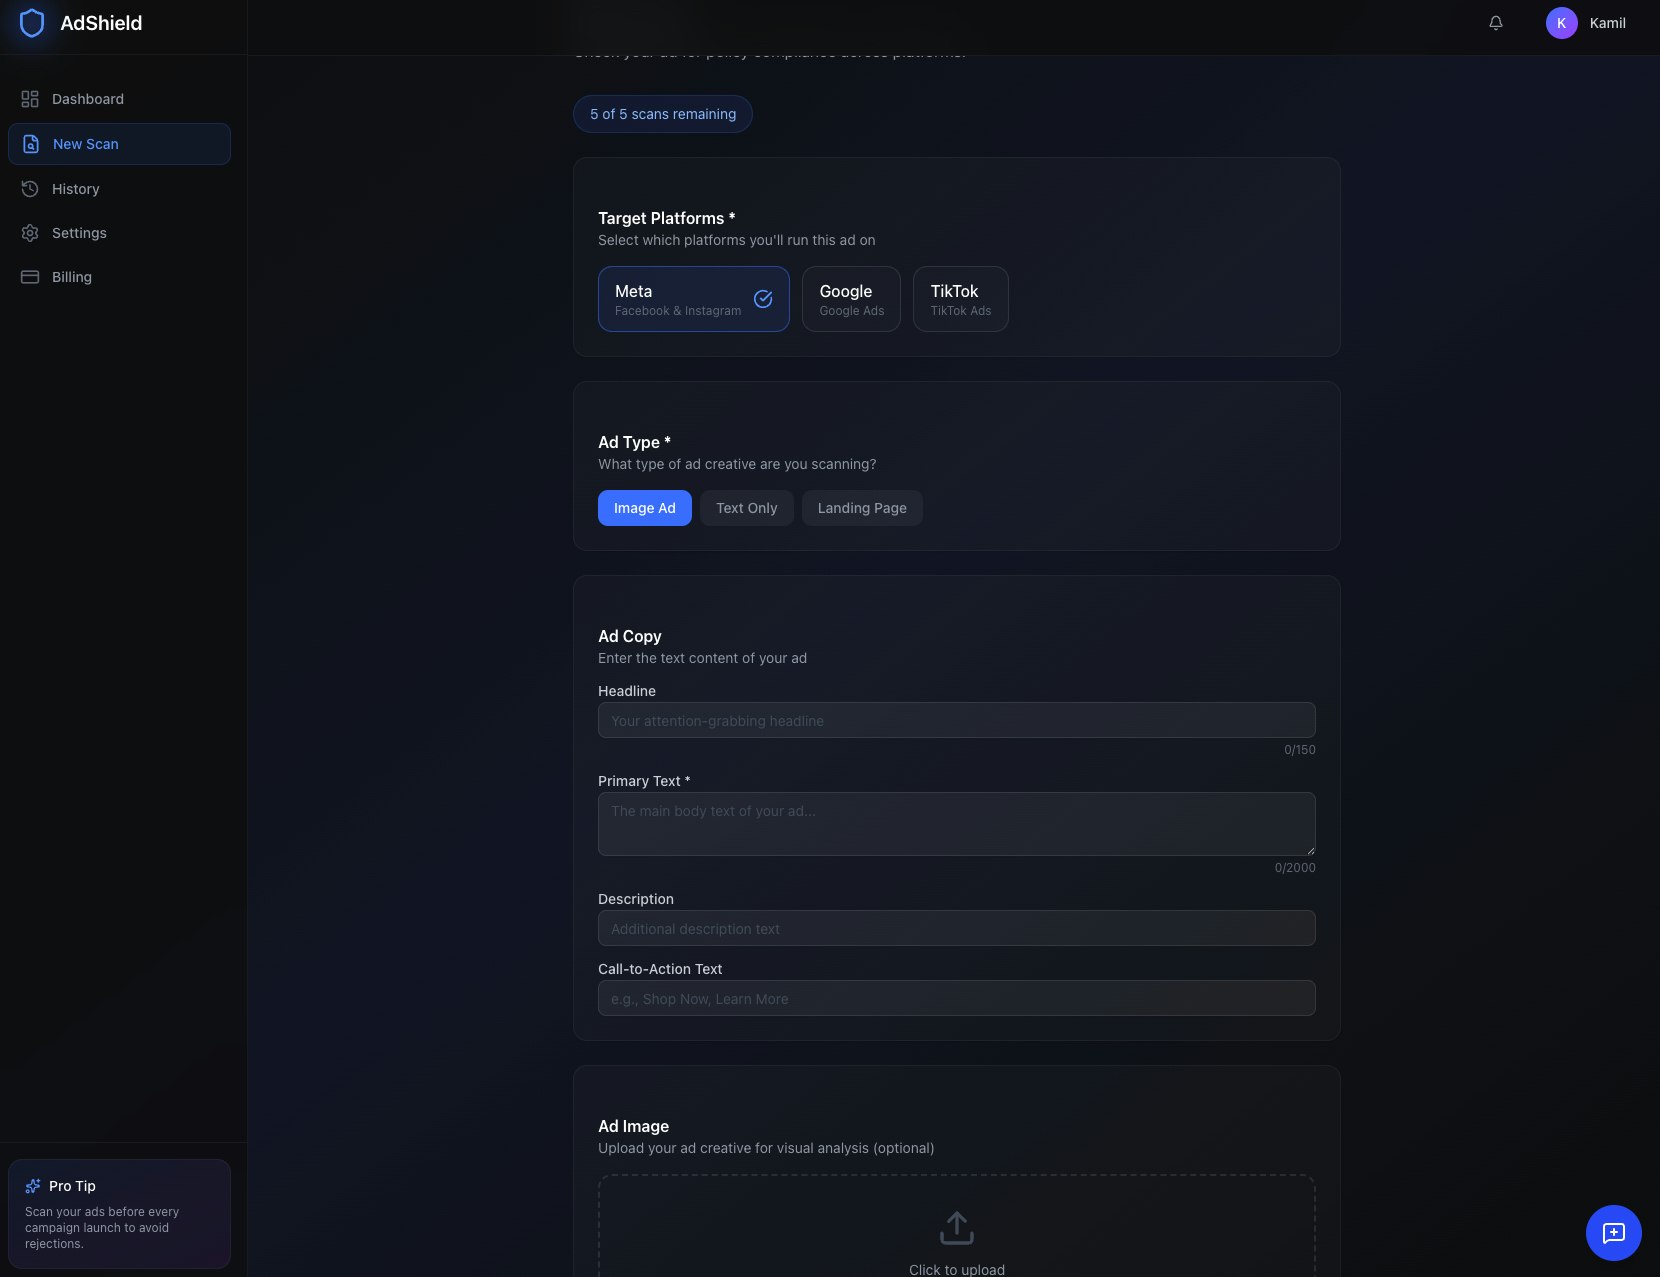Open the feedback chat bubble button
The image size is (1660, 1277).
[x=1612, y=1232]
